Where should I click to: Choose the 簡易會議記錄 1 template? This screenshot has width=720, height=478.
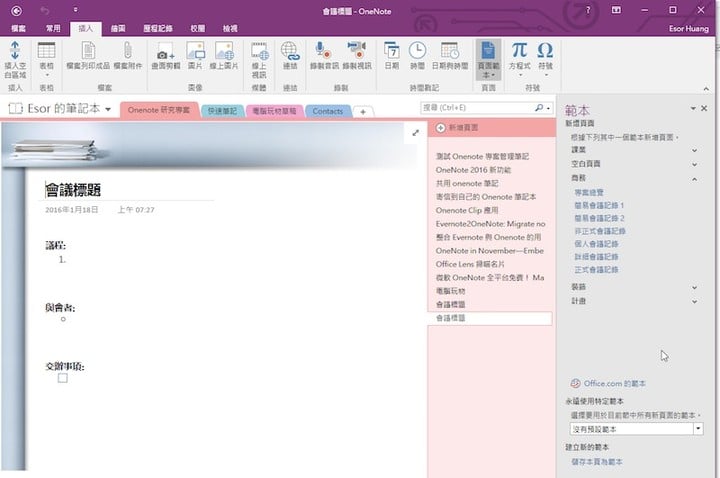[x=600, y=204]
